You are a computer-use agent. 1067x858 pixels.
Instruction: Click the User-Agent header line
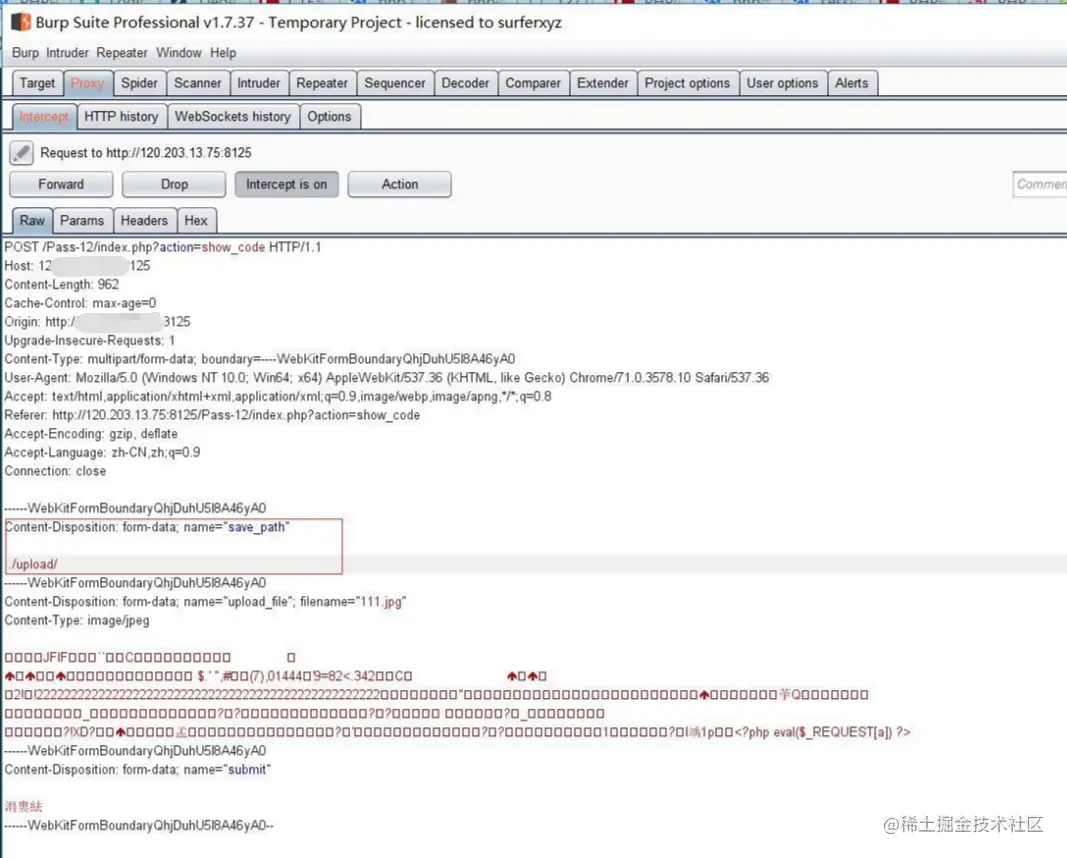pos(387,378)
